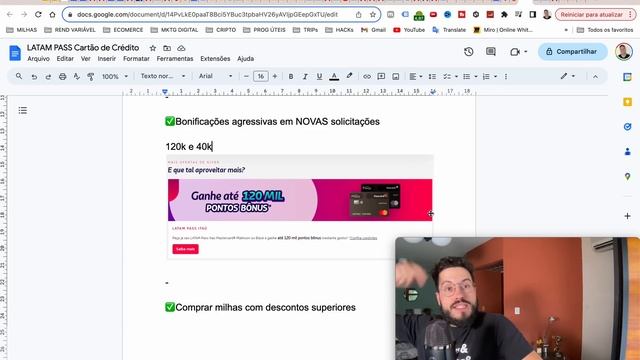Open the Gmail bookmark
This screenshot has height=360, width=640.
pos(373,30)
